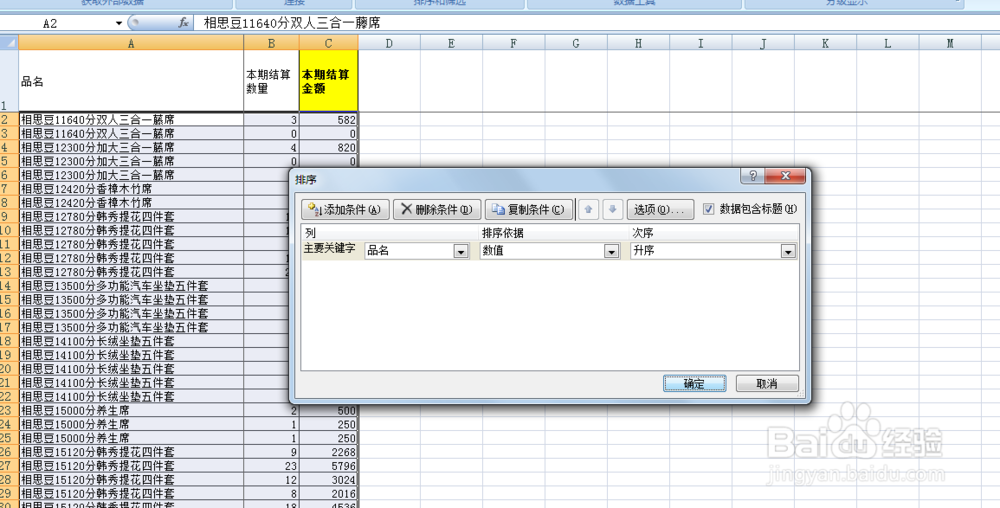Move sort condition down with arrow
Image resolution: width=1000 pixels, height=508 pixels.
[612, 210]
